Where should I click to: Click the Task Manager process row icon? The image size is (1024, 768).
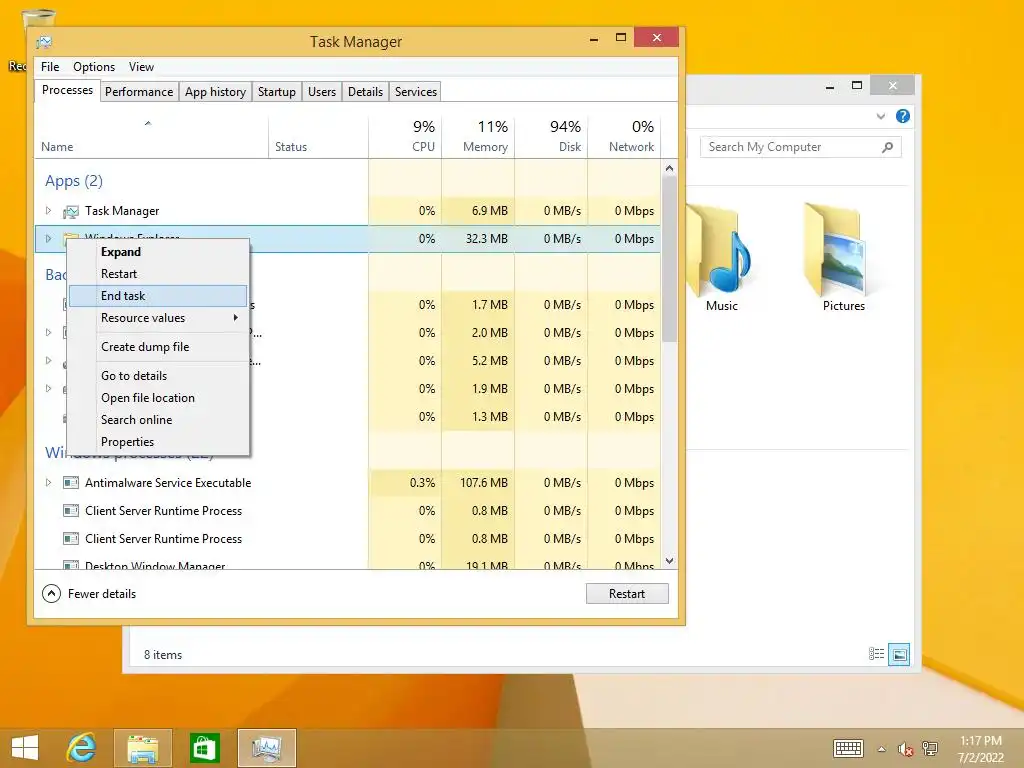click(x=71, y=212)
